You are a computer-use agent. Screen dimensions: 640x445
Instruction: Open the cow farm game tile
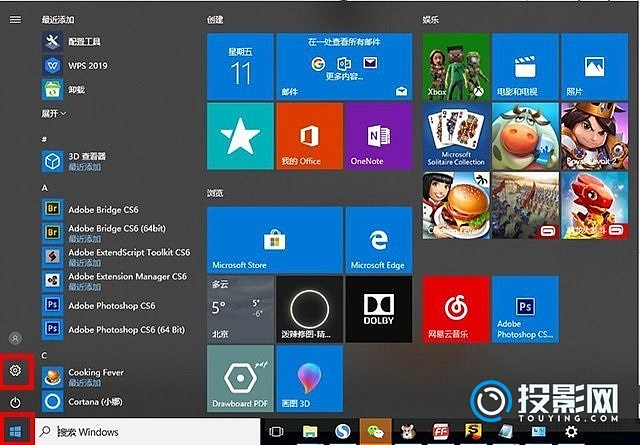(x=525, y=136)
